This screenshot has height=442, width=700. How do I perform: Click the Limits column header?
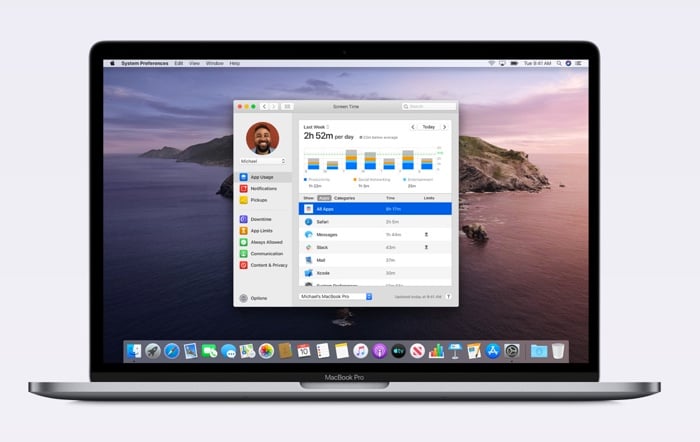click(429, 198)
